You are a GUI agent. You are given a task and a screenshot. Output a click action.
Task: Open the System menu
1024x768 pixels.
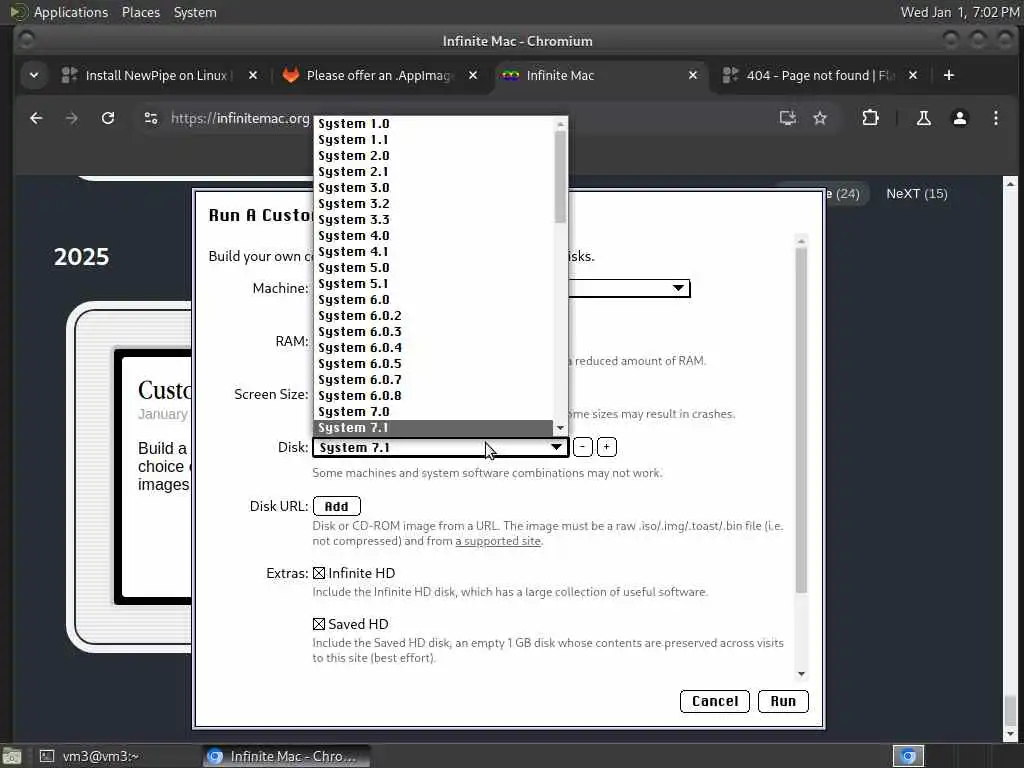195,12
